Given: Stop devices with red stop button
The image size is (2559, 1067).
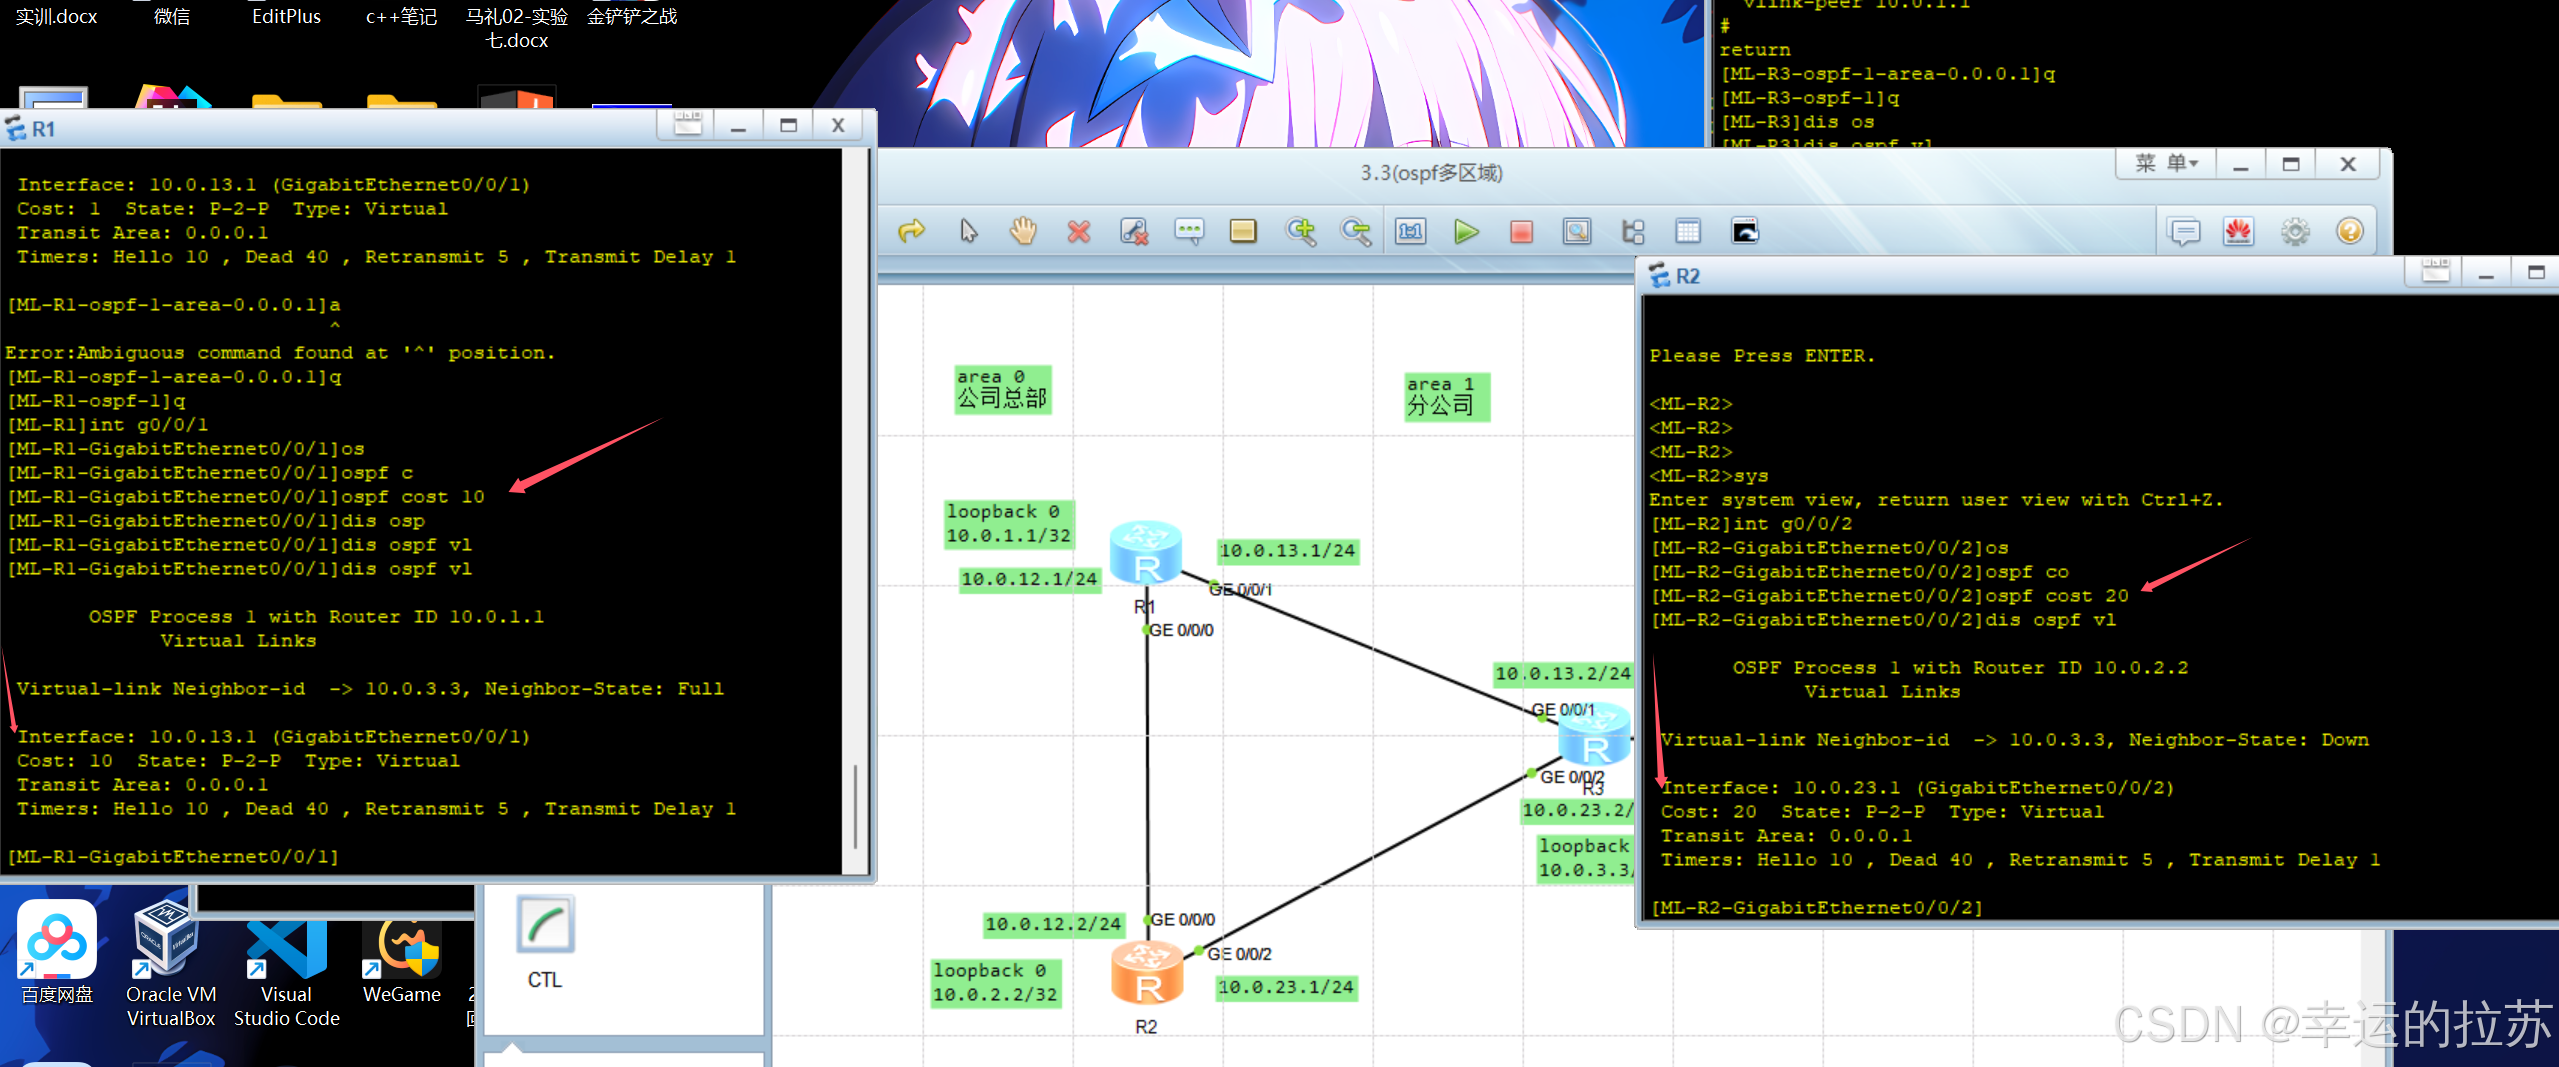Looking at the screenshot, I should [1521, 231].
